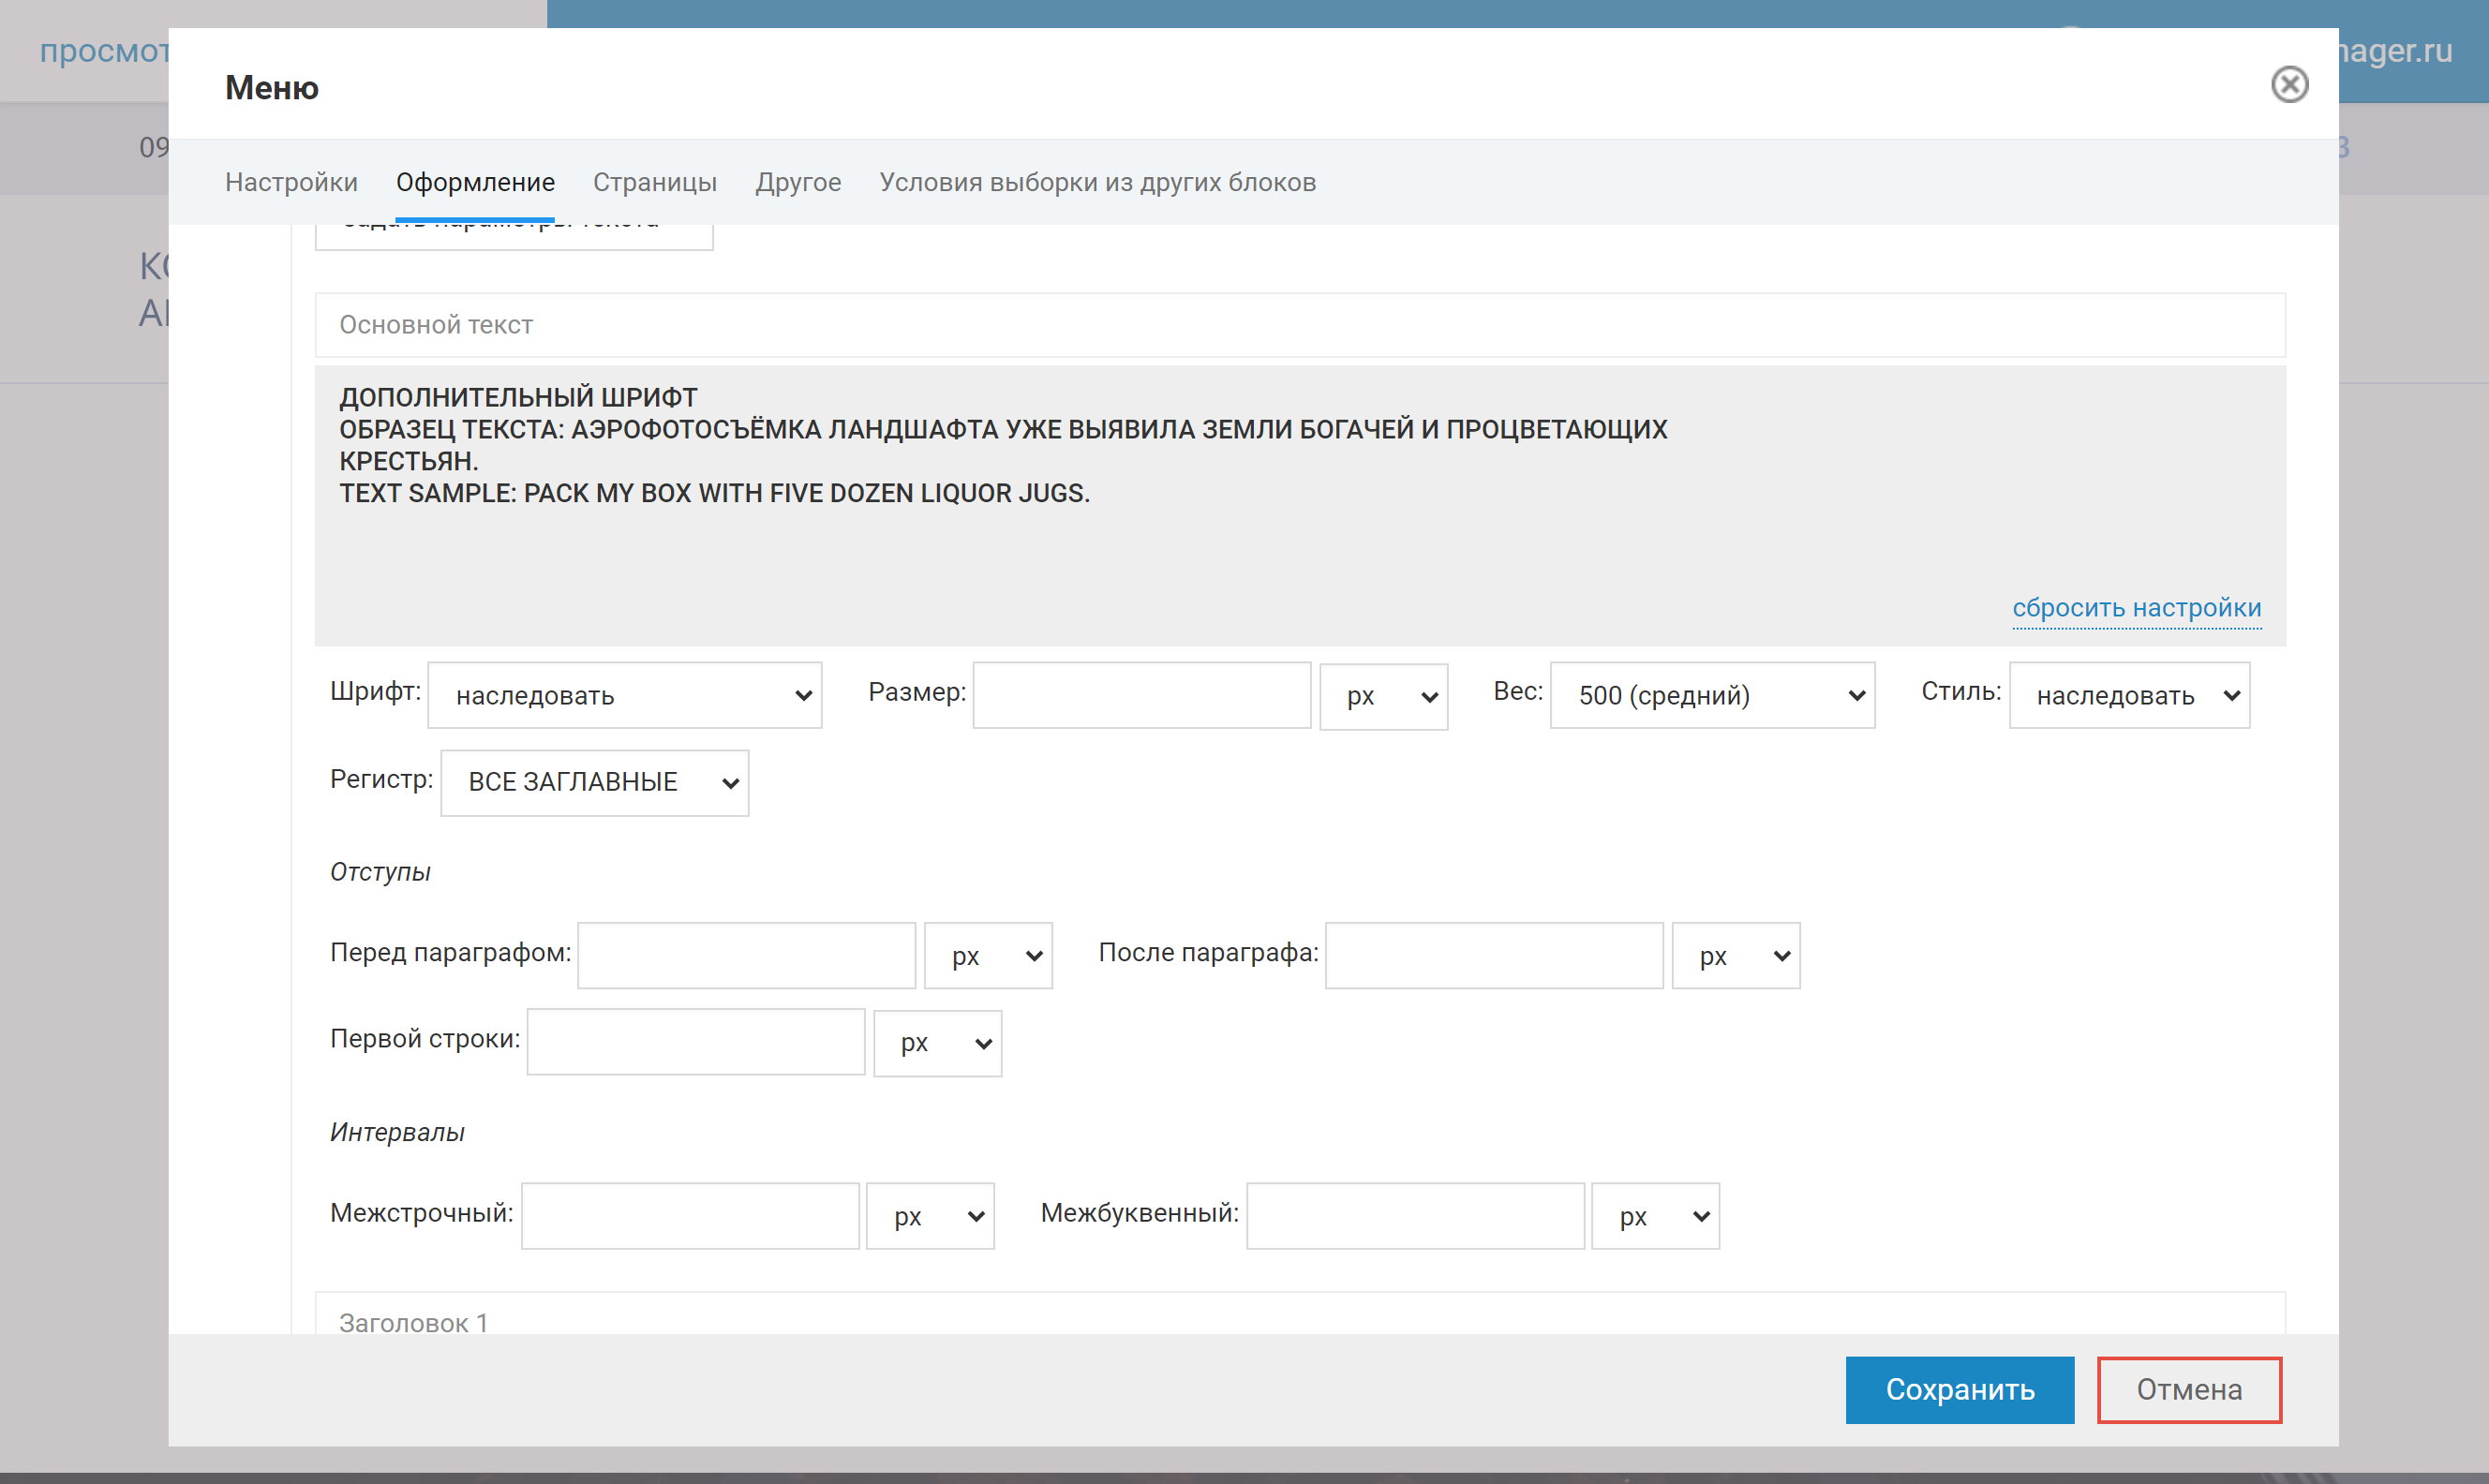Click the Отмена button

click(x=2188, y=1389)
